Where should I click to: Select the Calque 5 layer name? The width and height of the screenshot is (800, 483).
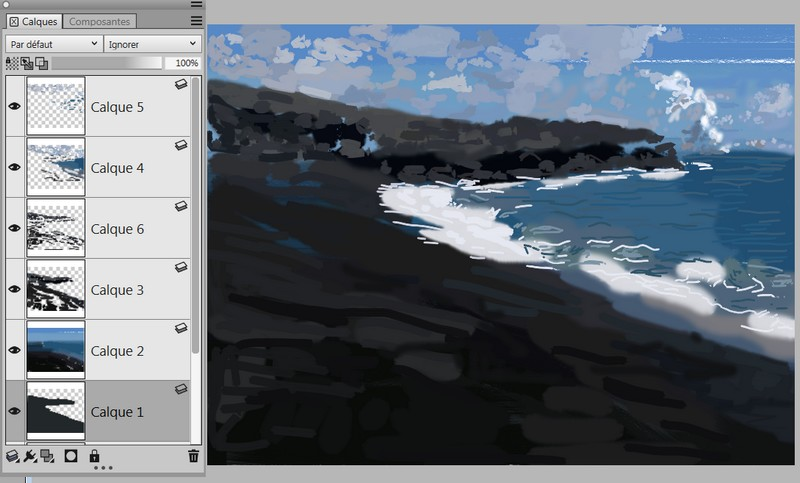pos(117,107)
